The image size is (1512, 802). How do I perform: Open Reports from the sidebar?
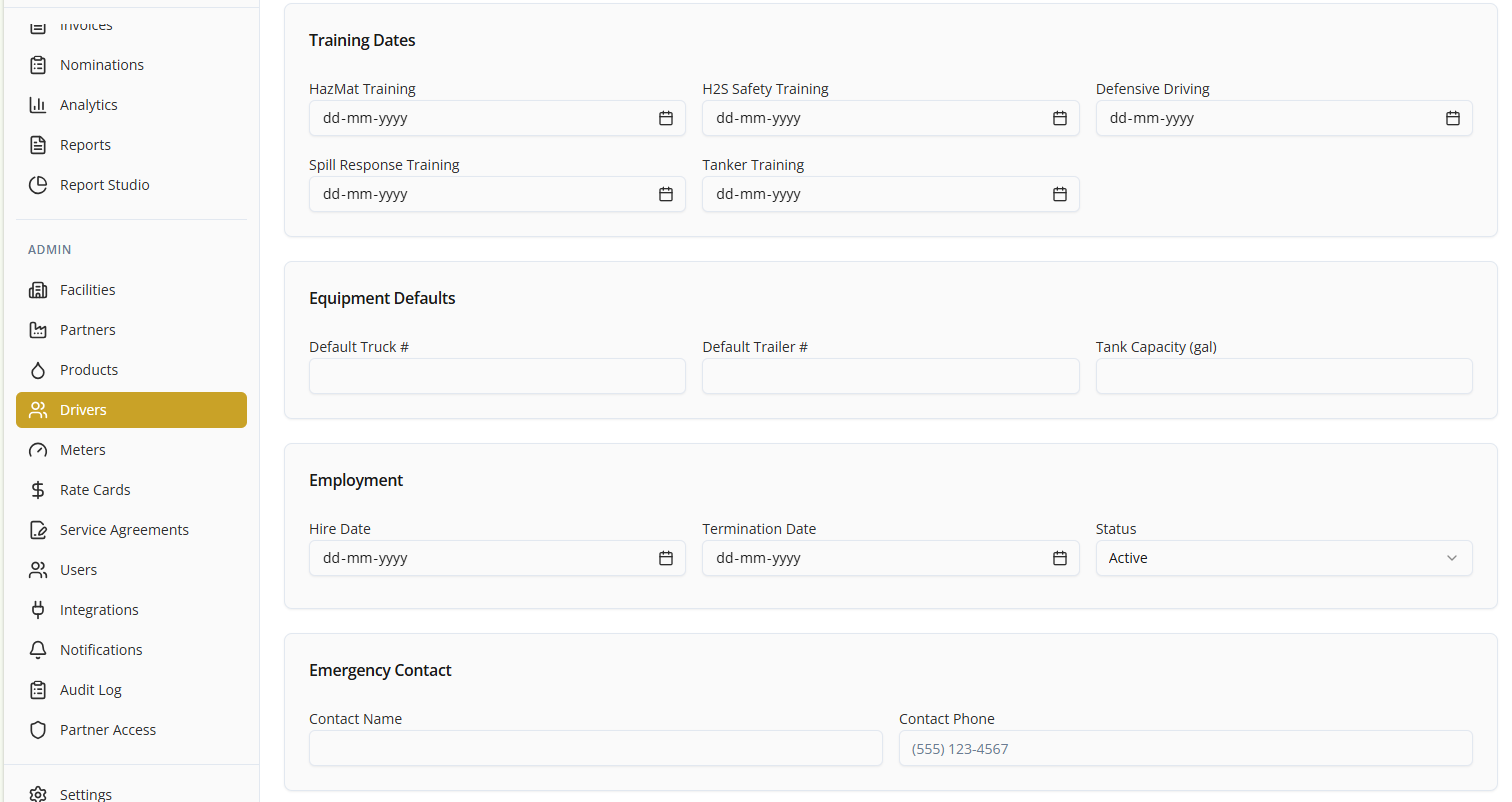click(131, 145)
